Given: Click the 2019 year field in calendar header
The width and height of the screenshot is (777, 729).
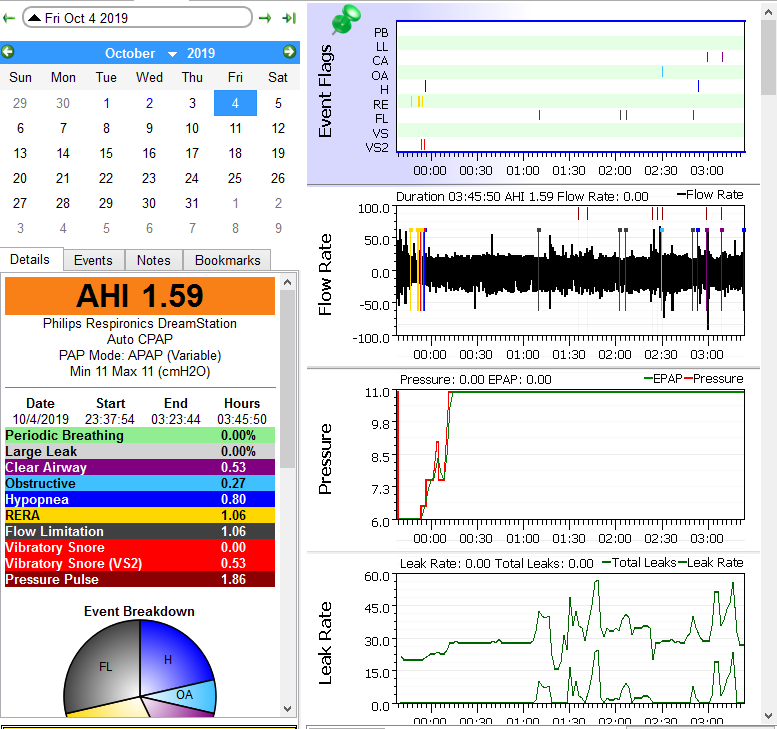Looking at the screenshot, I should 201,53.
